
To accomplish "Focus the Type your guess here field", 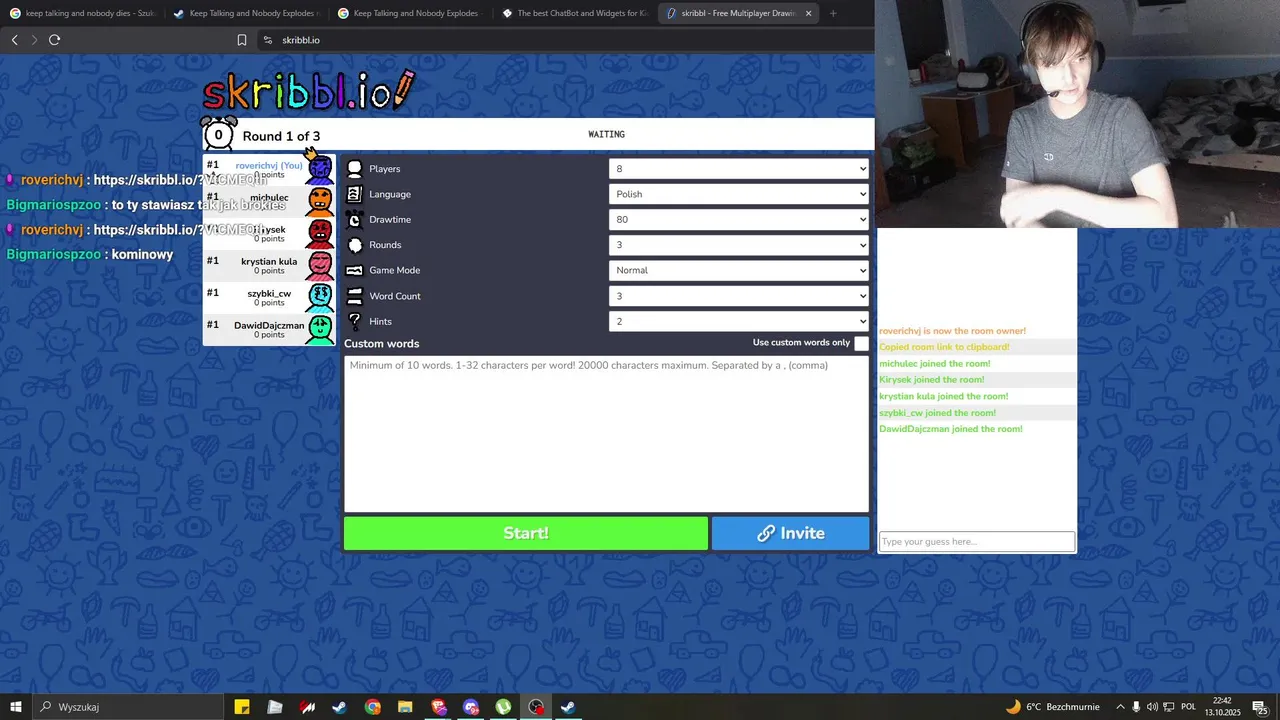I will point(976,542).
